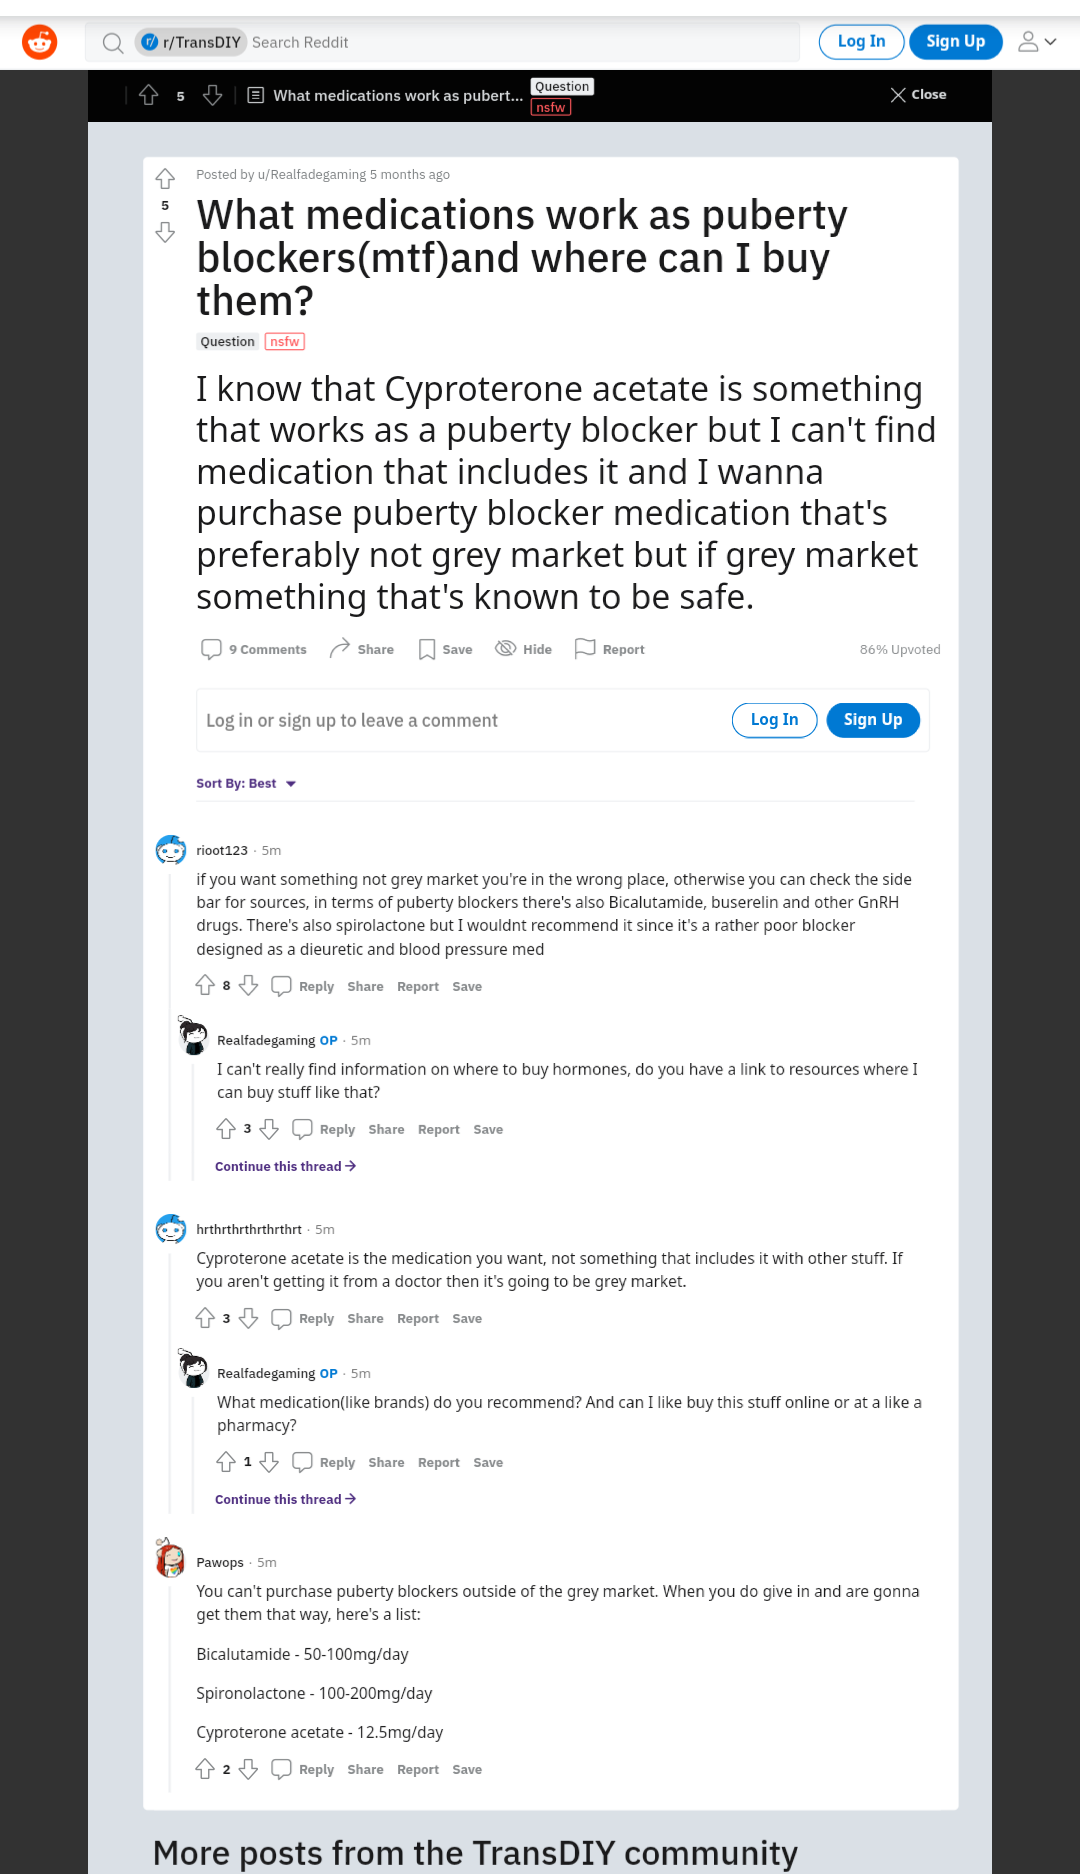Image resolution: width=1080 pixels, height=1874 pixels.
Task: Upvote rioot123's comment
Action: (x=205, y=985)
